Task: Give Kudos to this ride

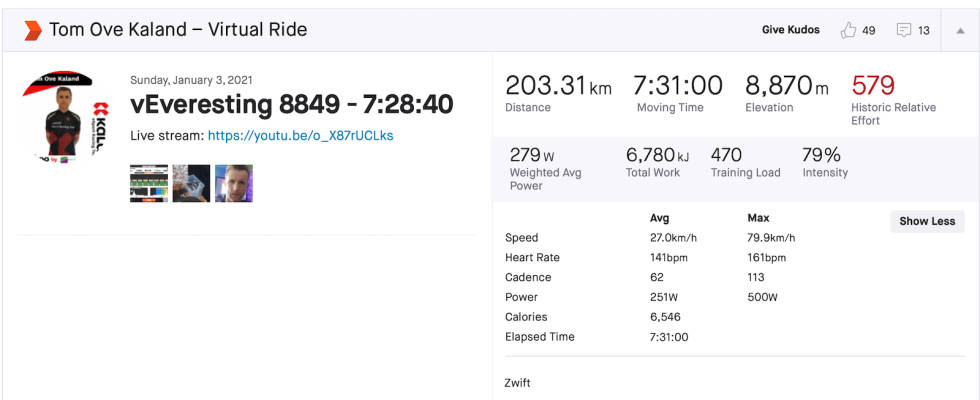Action: 791,29
